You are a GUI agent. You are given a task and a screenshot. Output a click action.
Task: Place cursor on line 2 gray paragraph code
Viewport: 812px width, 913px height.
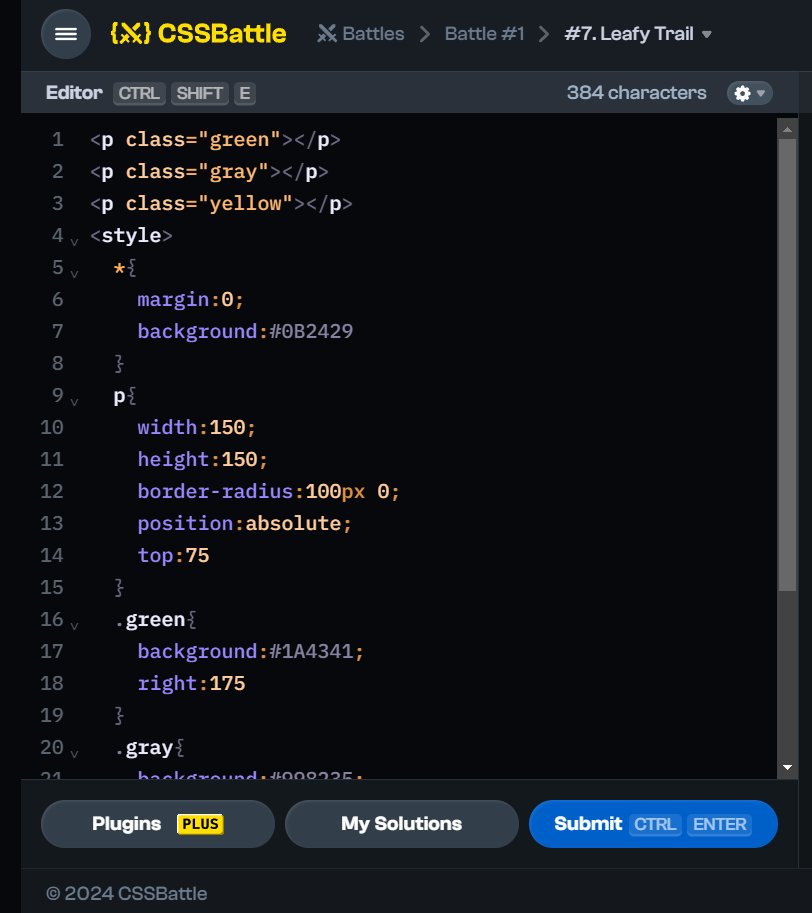click(x=210, y=172)
